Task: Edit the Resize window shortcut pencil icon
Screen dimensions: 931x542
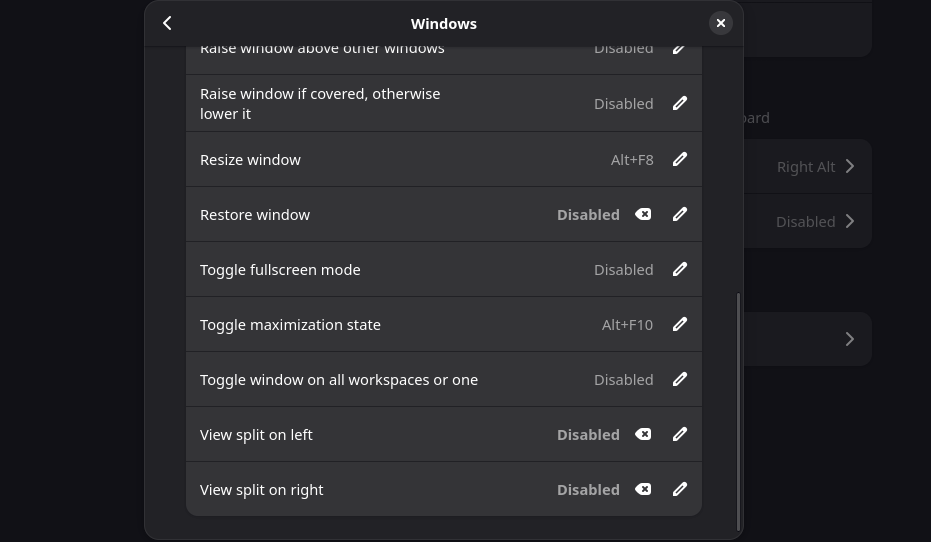Action: 680,159
